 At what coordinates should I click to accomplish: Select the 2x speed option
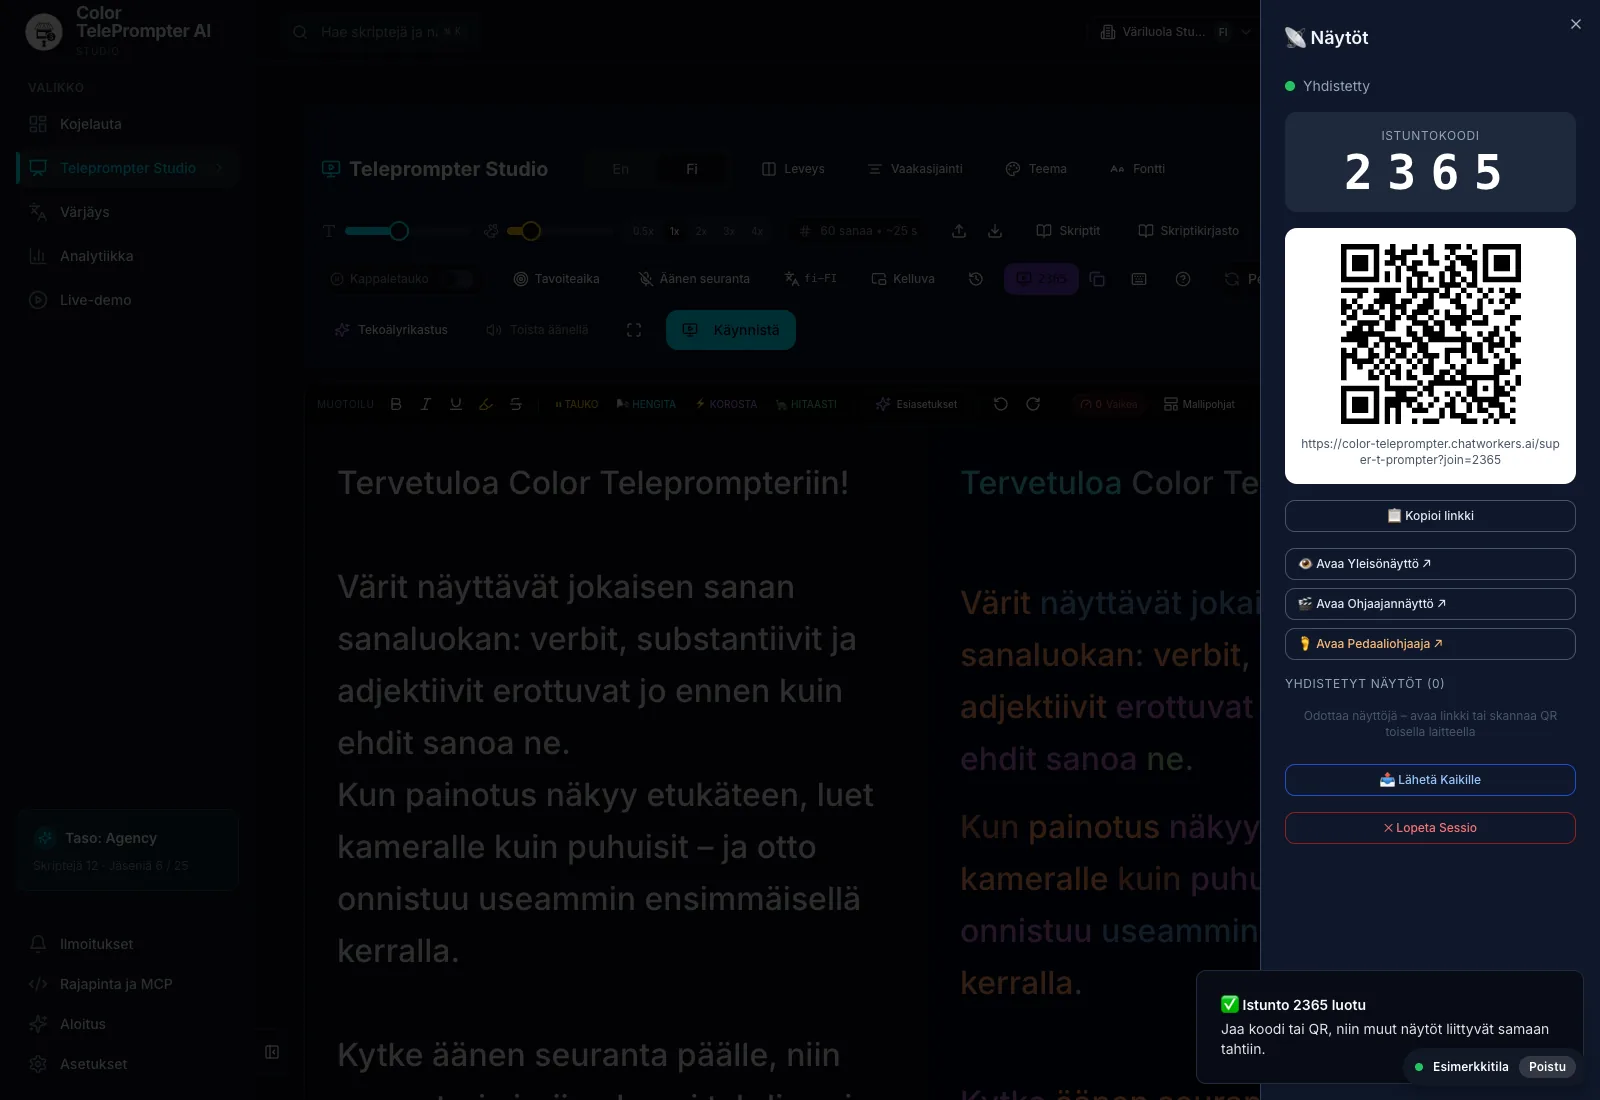pyautogui.click(x=702, y=231)
